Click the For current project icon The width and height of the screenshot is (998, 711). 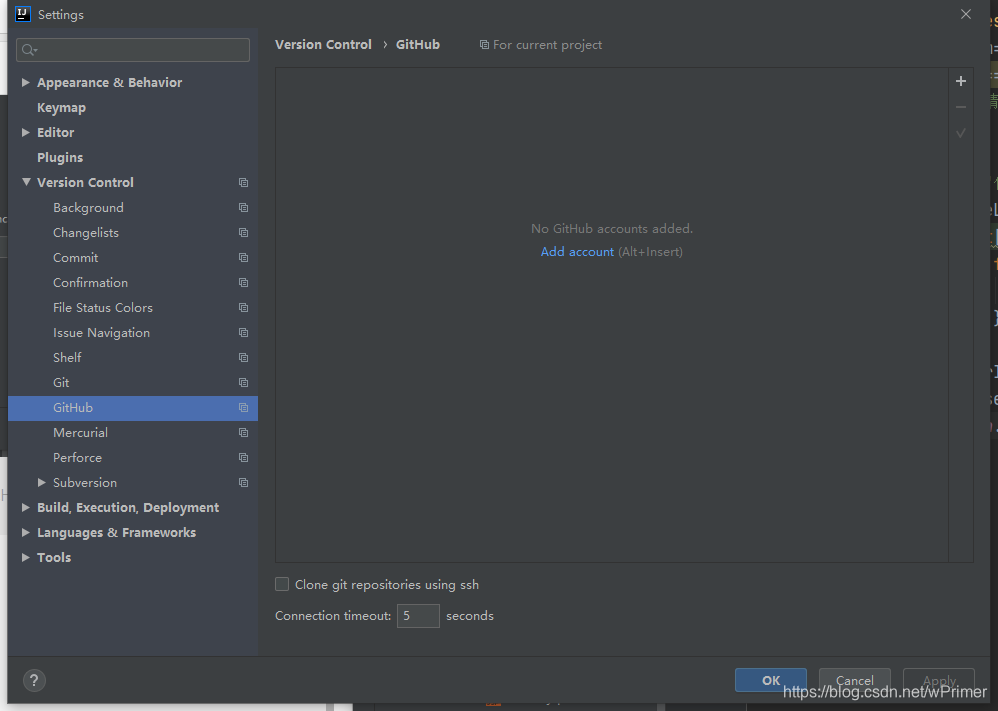[484, 45]
